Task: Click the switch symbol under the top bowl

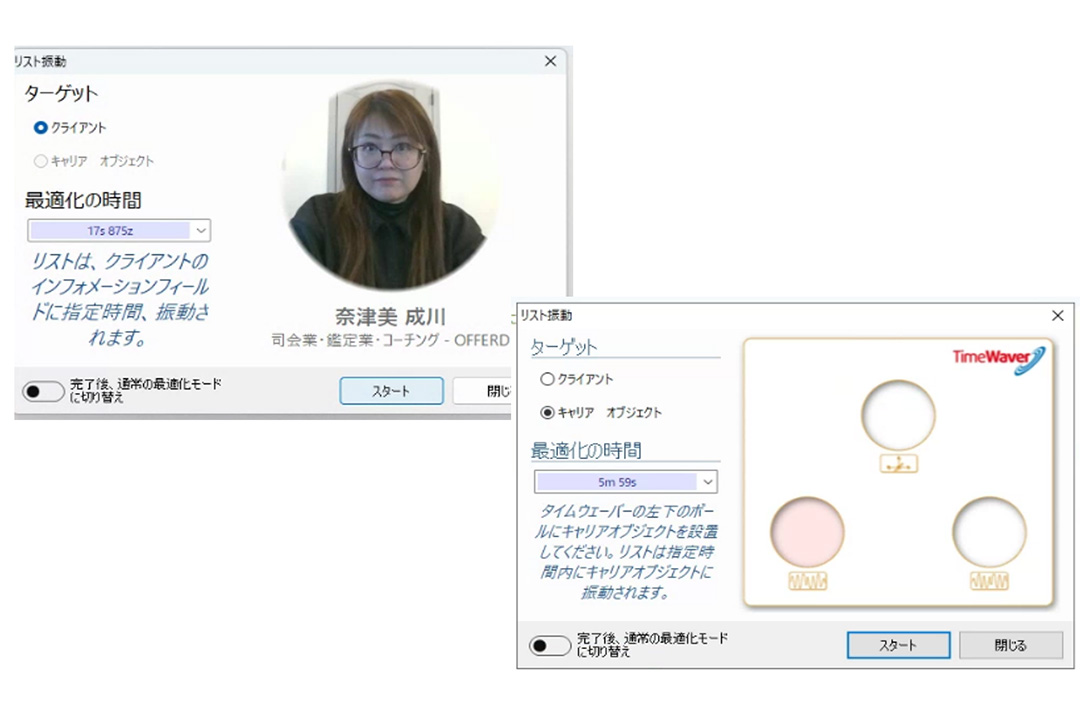Action: (x=899, y=464)
